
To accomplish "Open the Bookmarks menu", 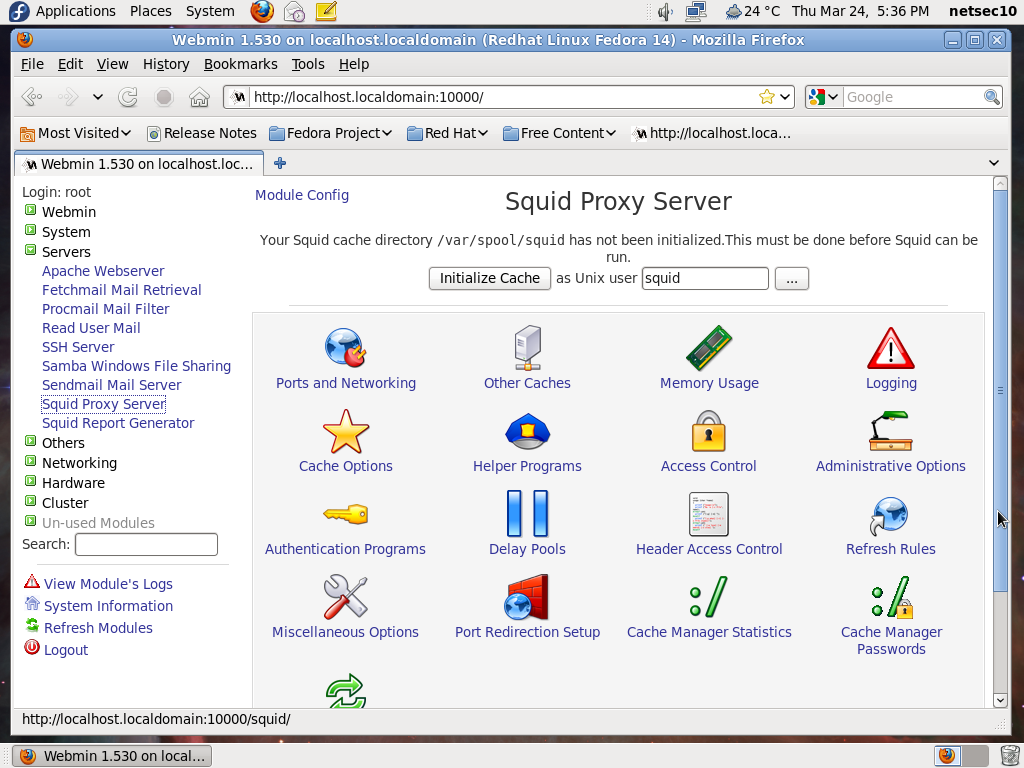I will [240, 63].
